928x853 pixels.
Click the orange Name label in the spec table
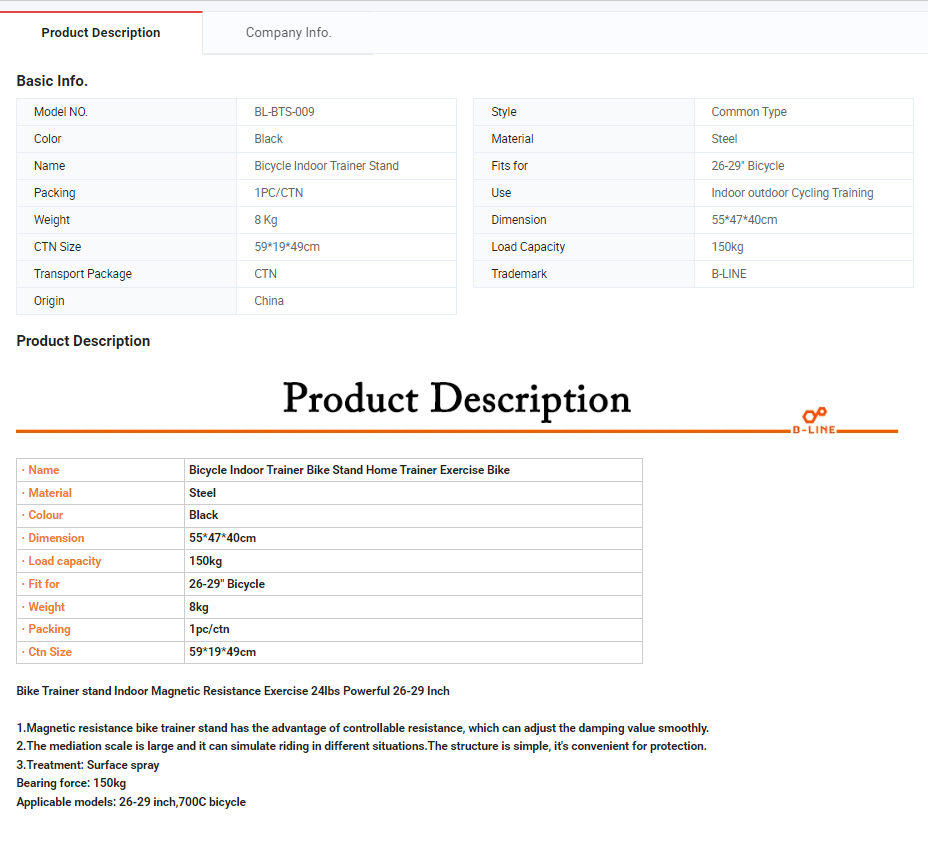click(44, 470)
